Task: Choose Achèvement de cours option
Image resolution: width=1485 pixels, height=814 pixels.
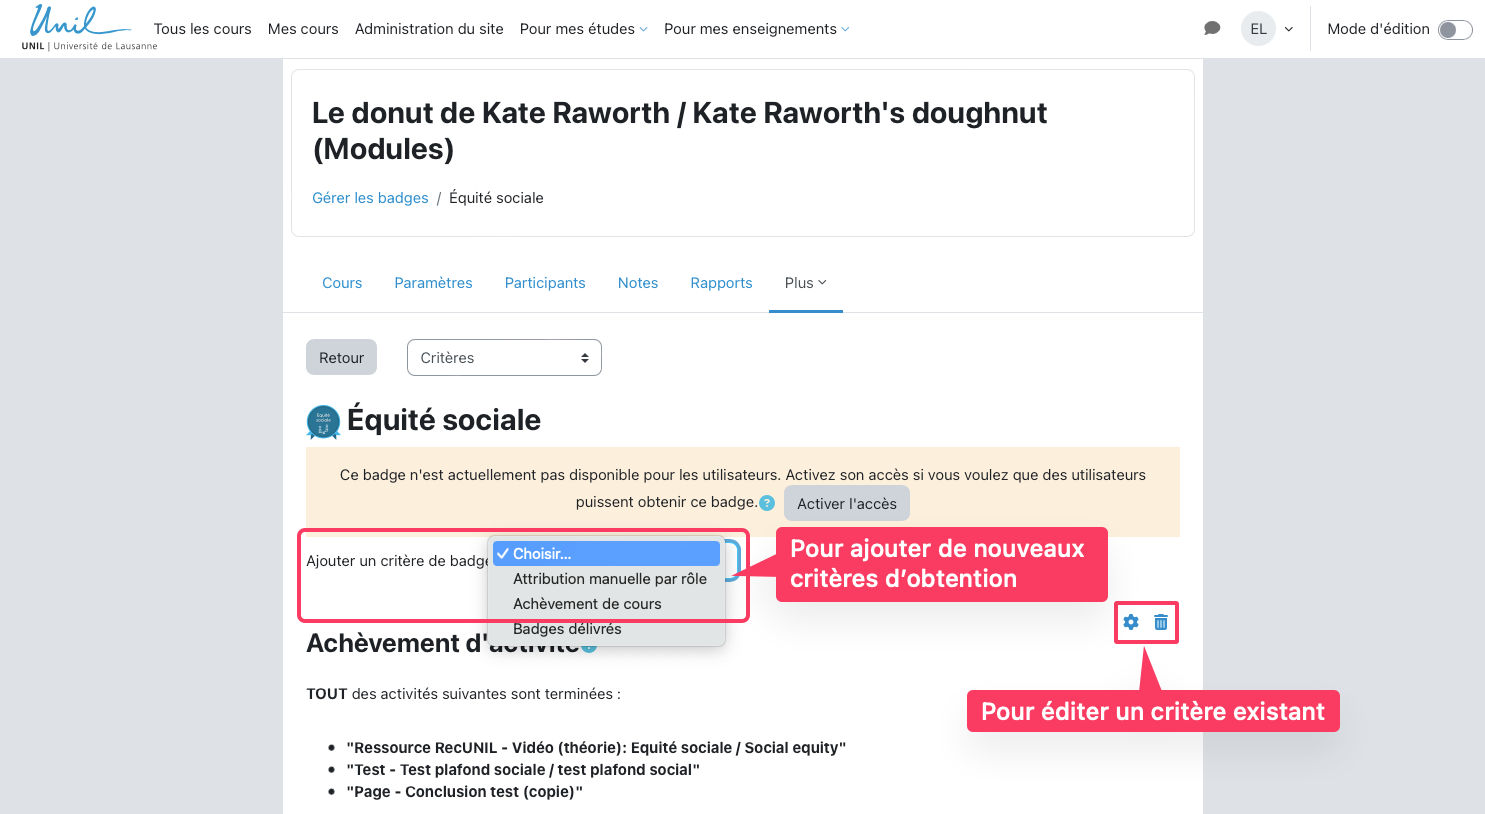Action: 587,604
